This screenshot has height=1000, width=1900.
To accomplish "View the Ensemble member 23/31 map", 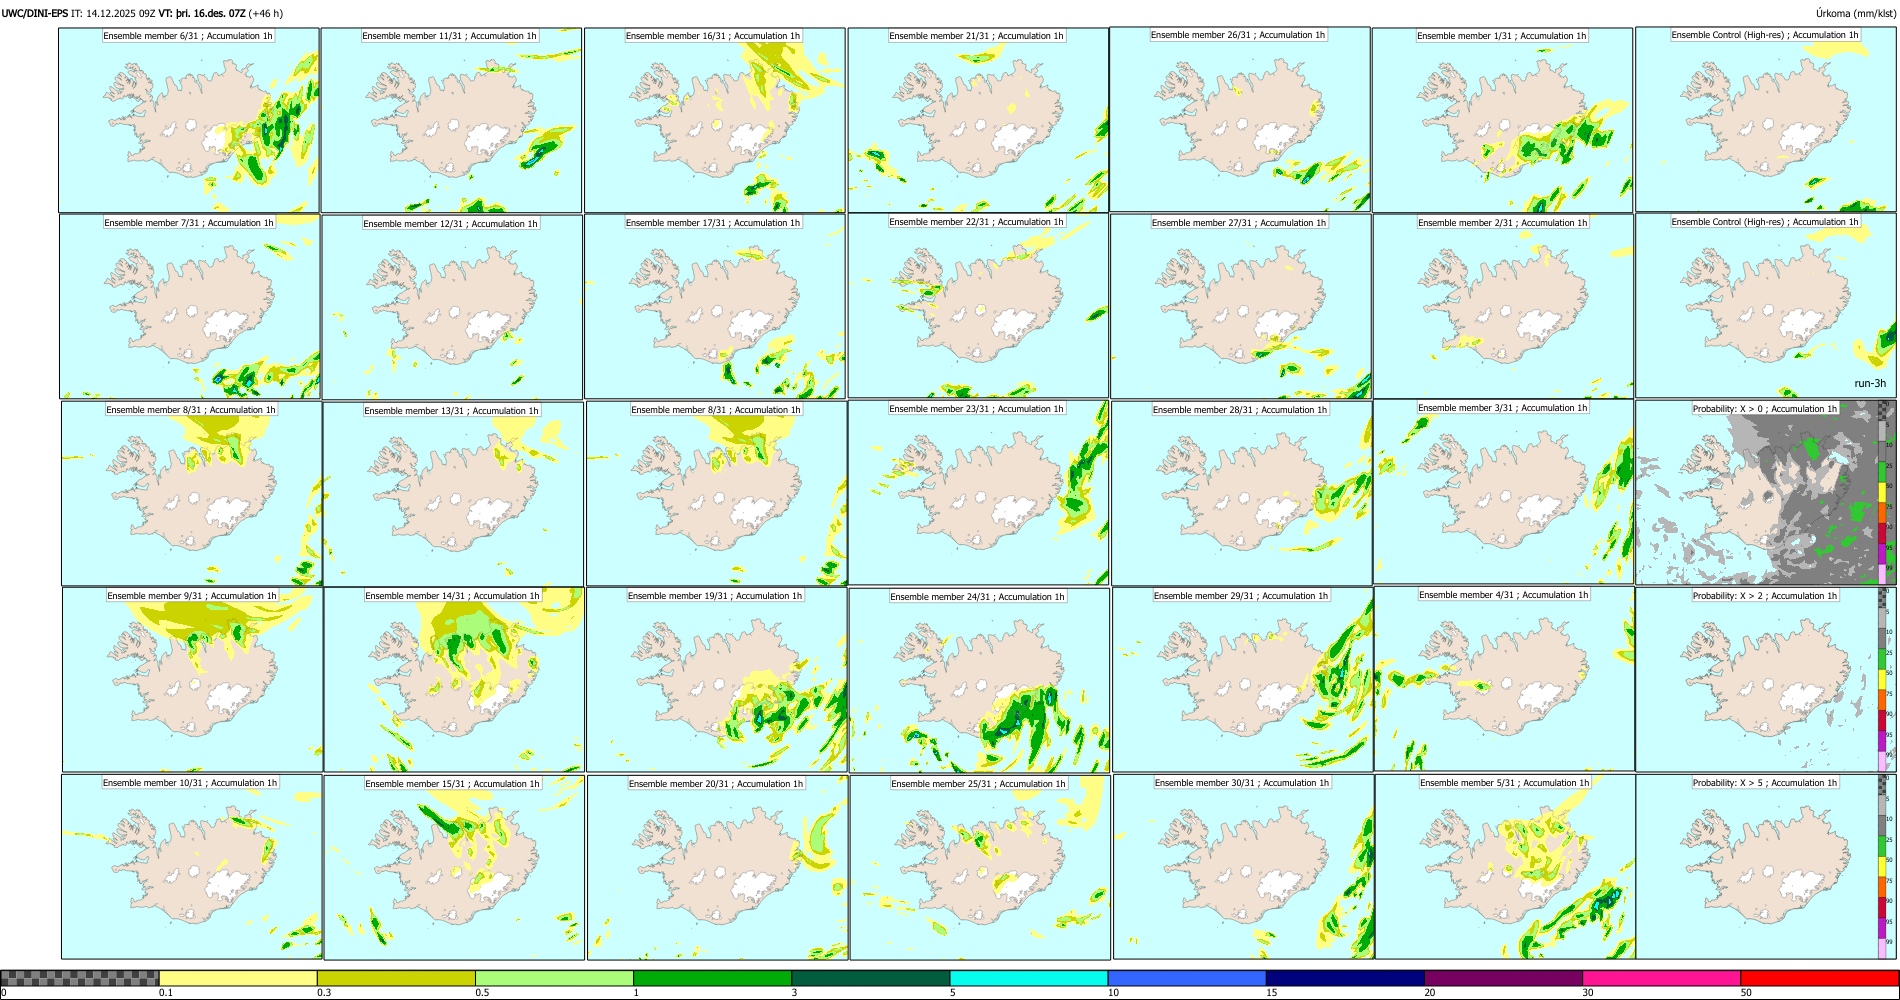I will click(x=979, y=493).
